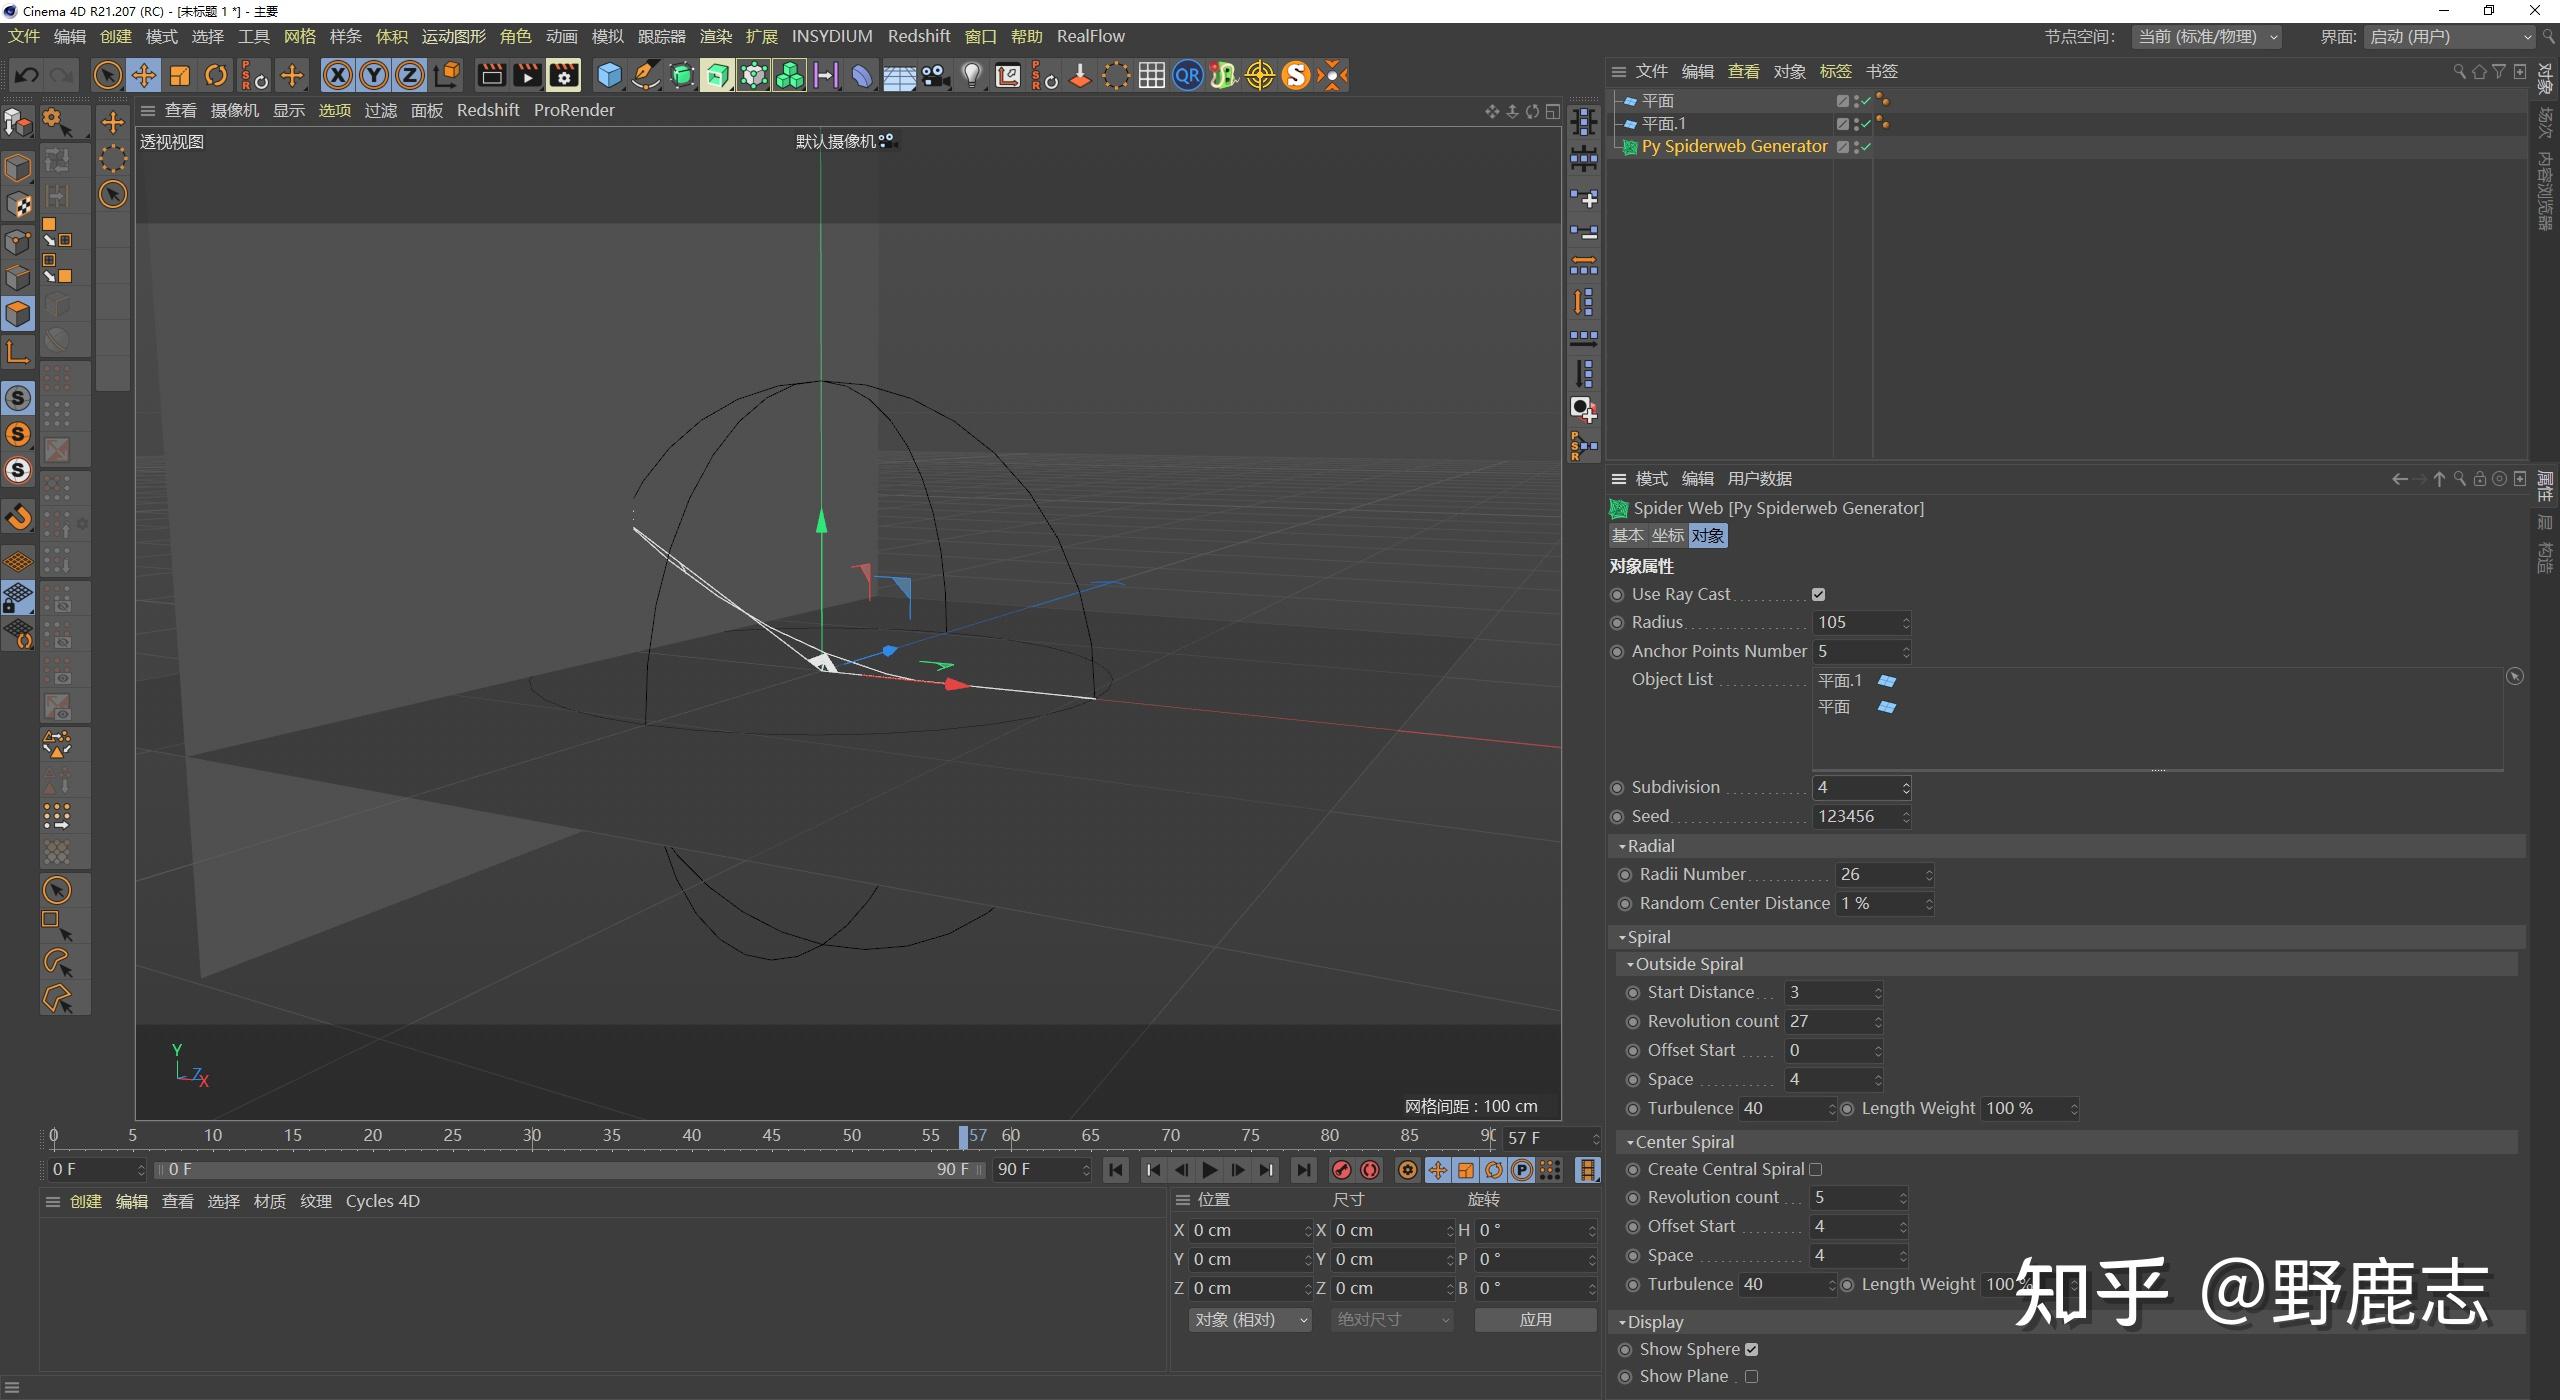Enable Create Central Spiral checkbox
This screenshot has width=2560, height=1400.
(x=1816, y=1169)
